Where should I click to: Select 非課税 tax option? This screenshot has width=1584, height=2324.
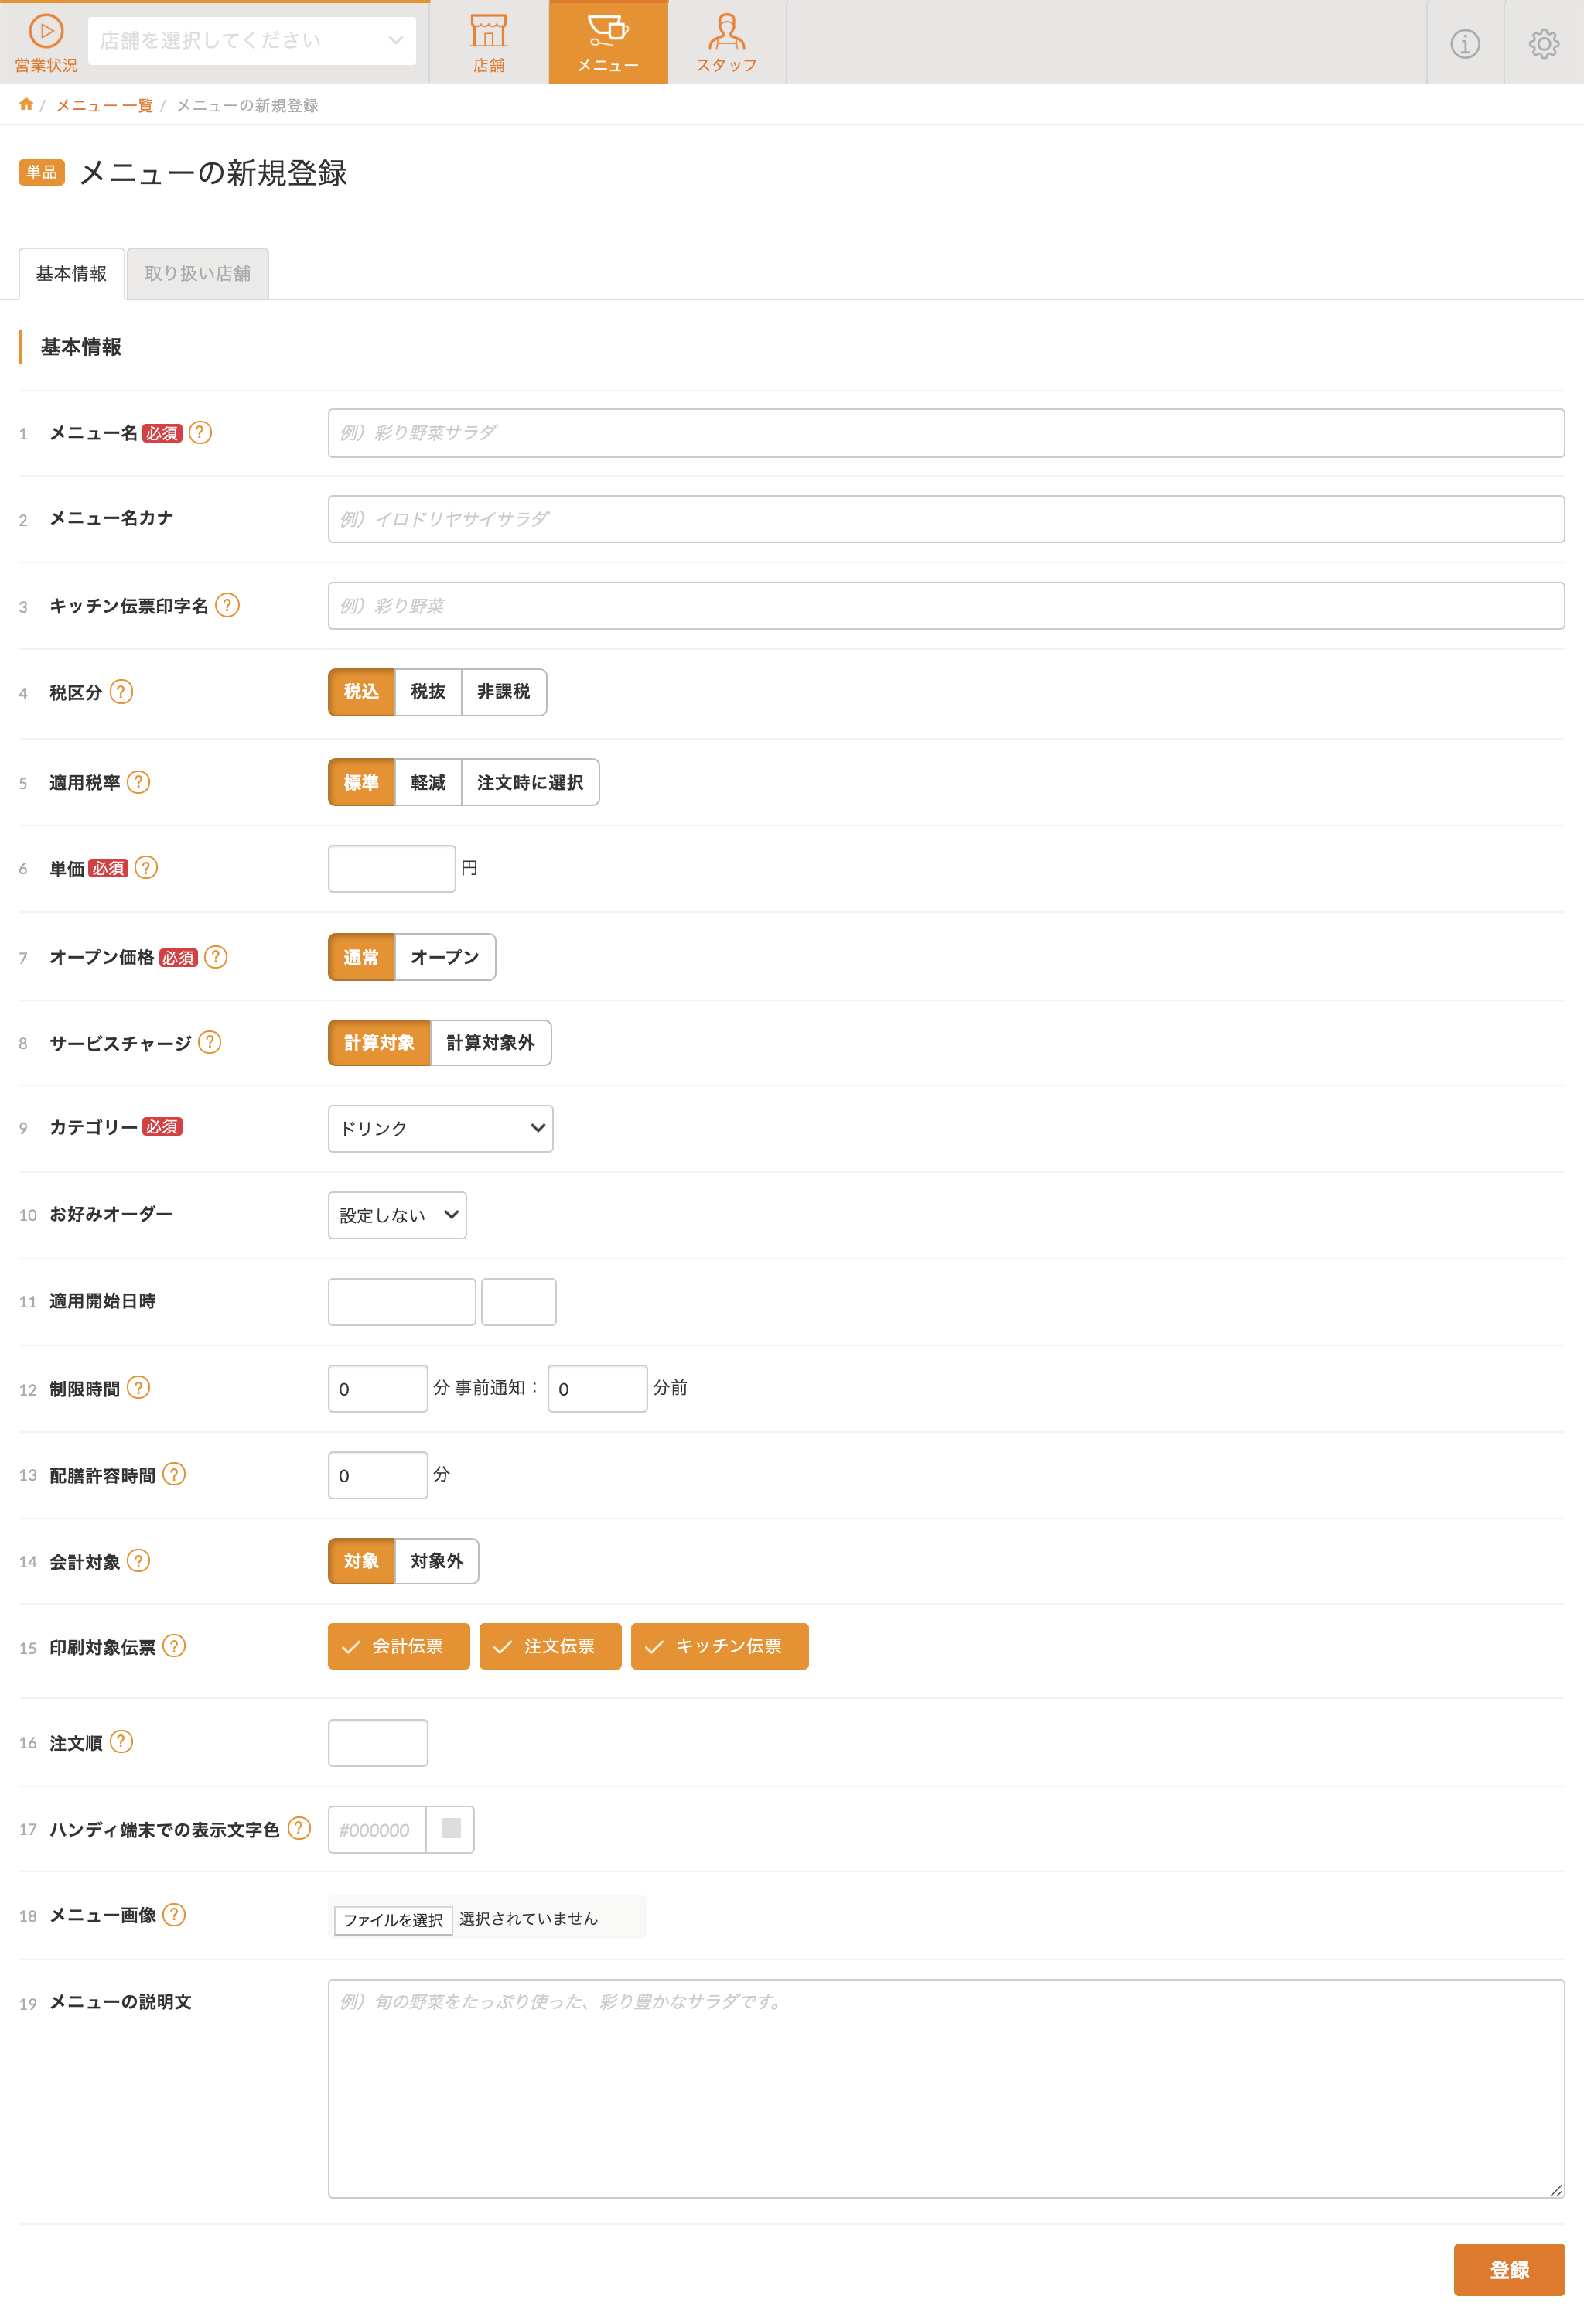click(504, 692)
